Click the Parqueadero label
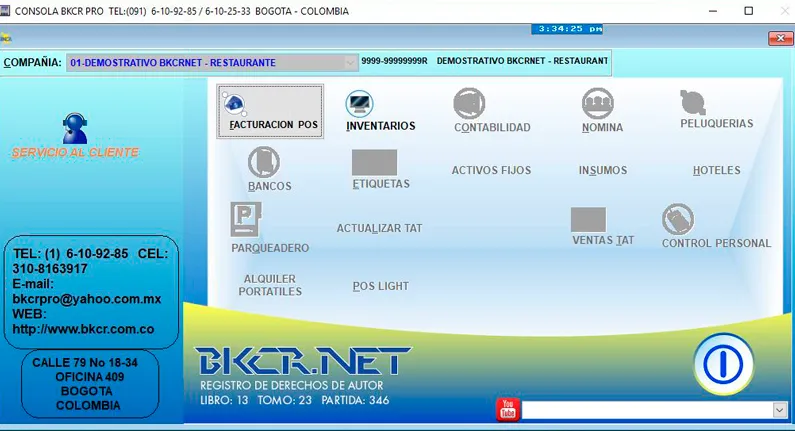Screen dimensions: 795x431 (270, 248)
